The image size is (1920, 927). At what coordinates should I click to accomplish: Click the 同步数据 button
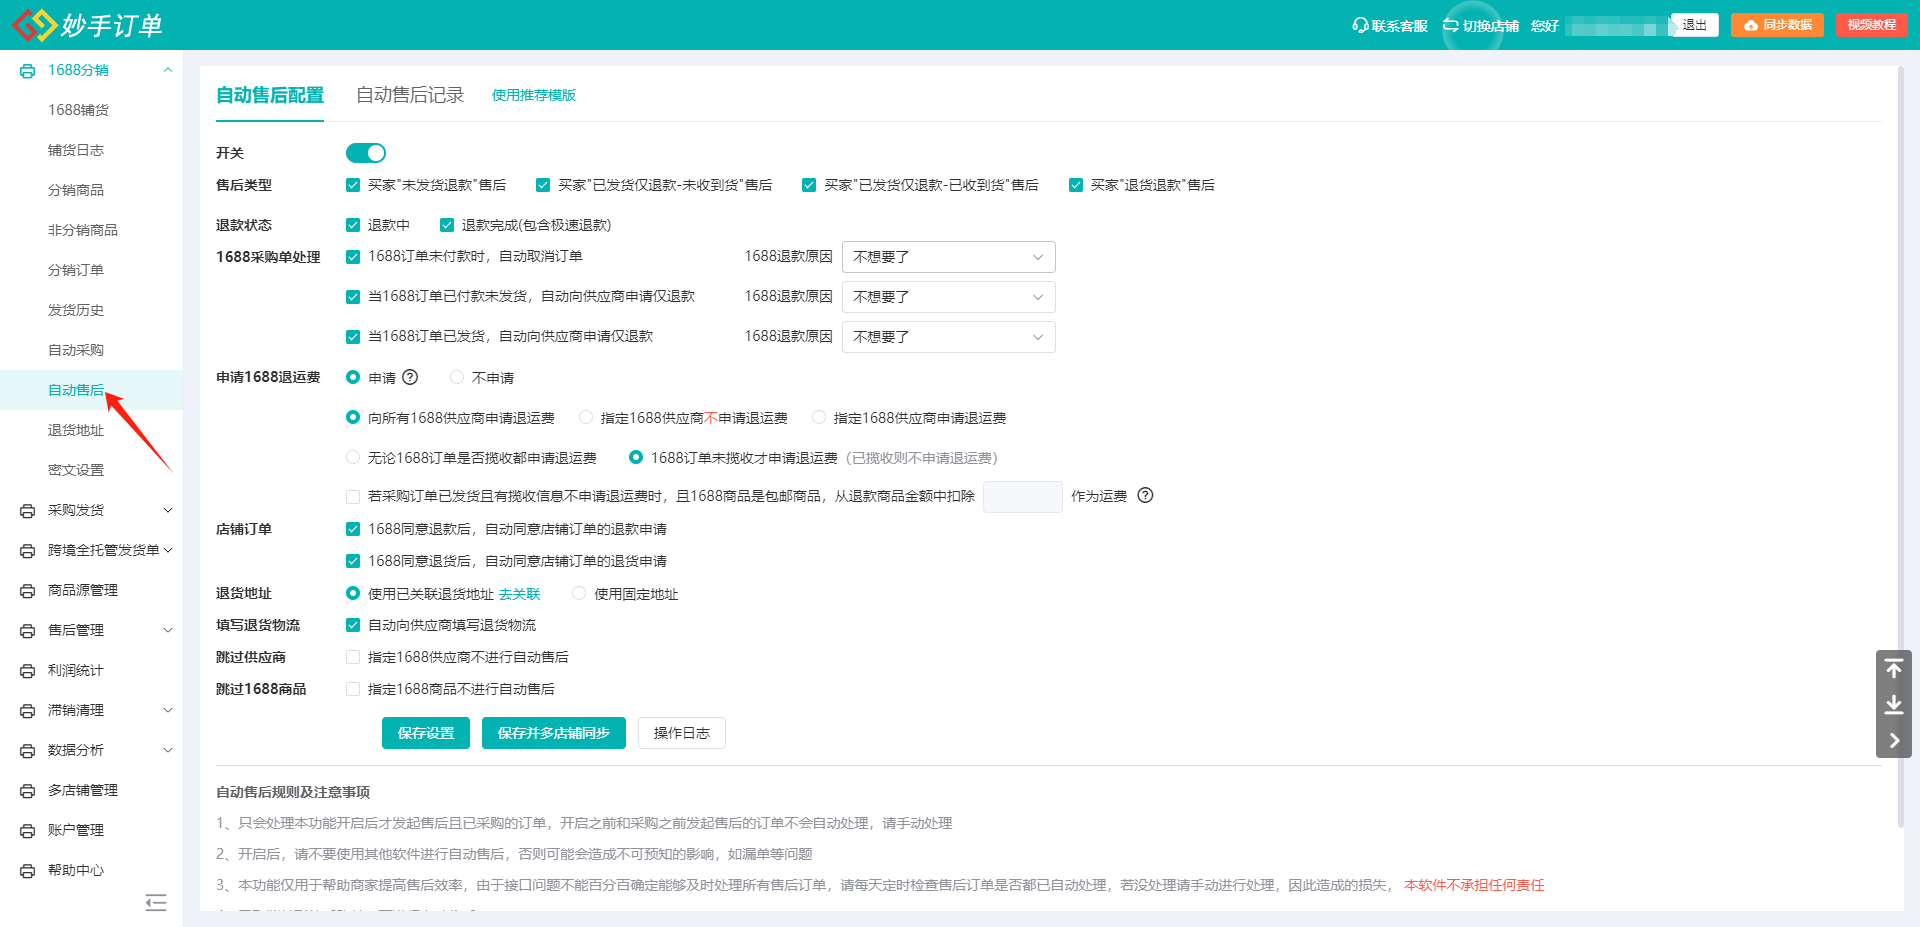(1778, 25)
